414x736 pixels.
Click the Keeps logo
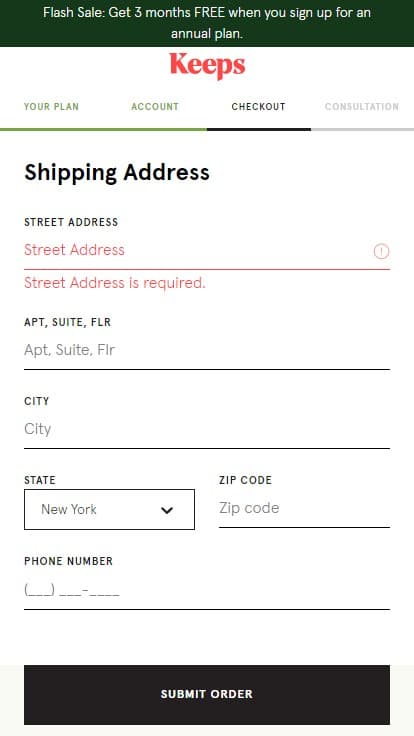pos(207,66)
